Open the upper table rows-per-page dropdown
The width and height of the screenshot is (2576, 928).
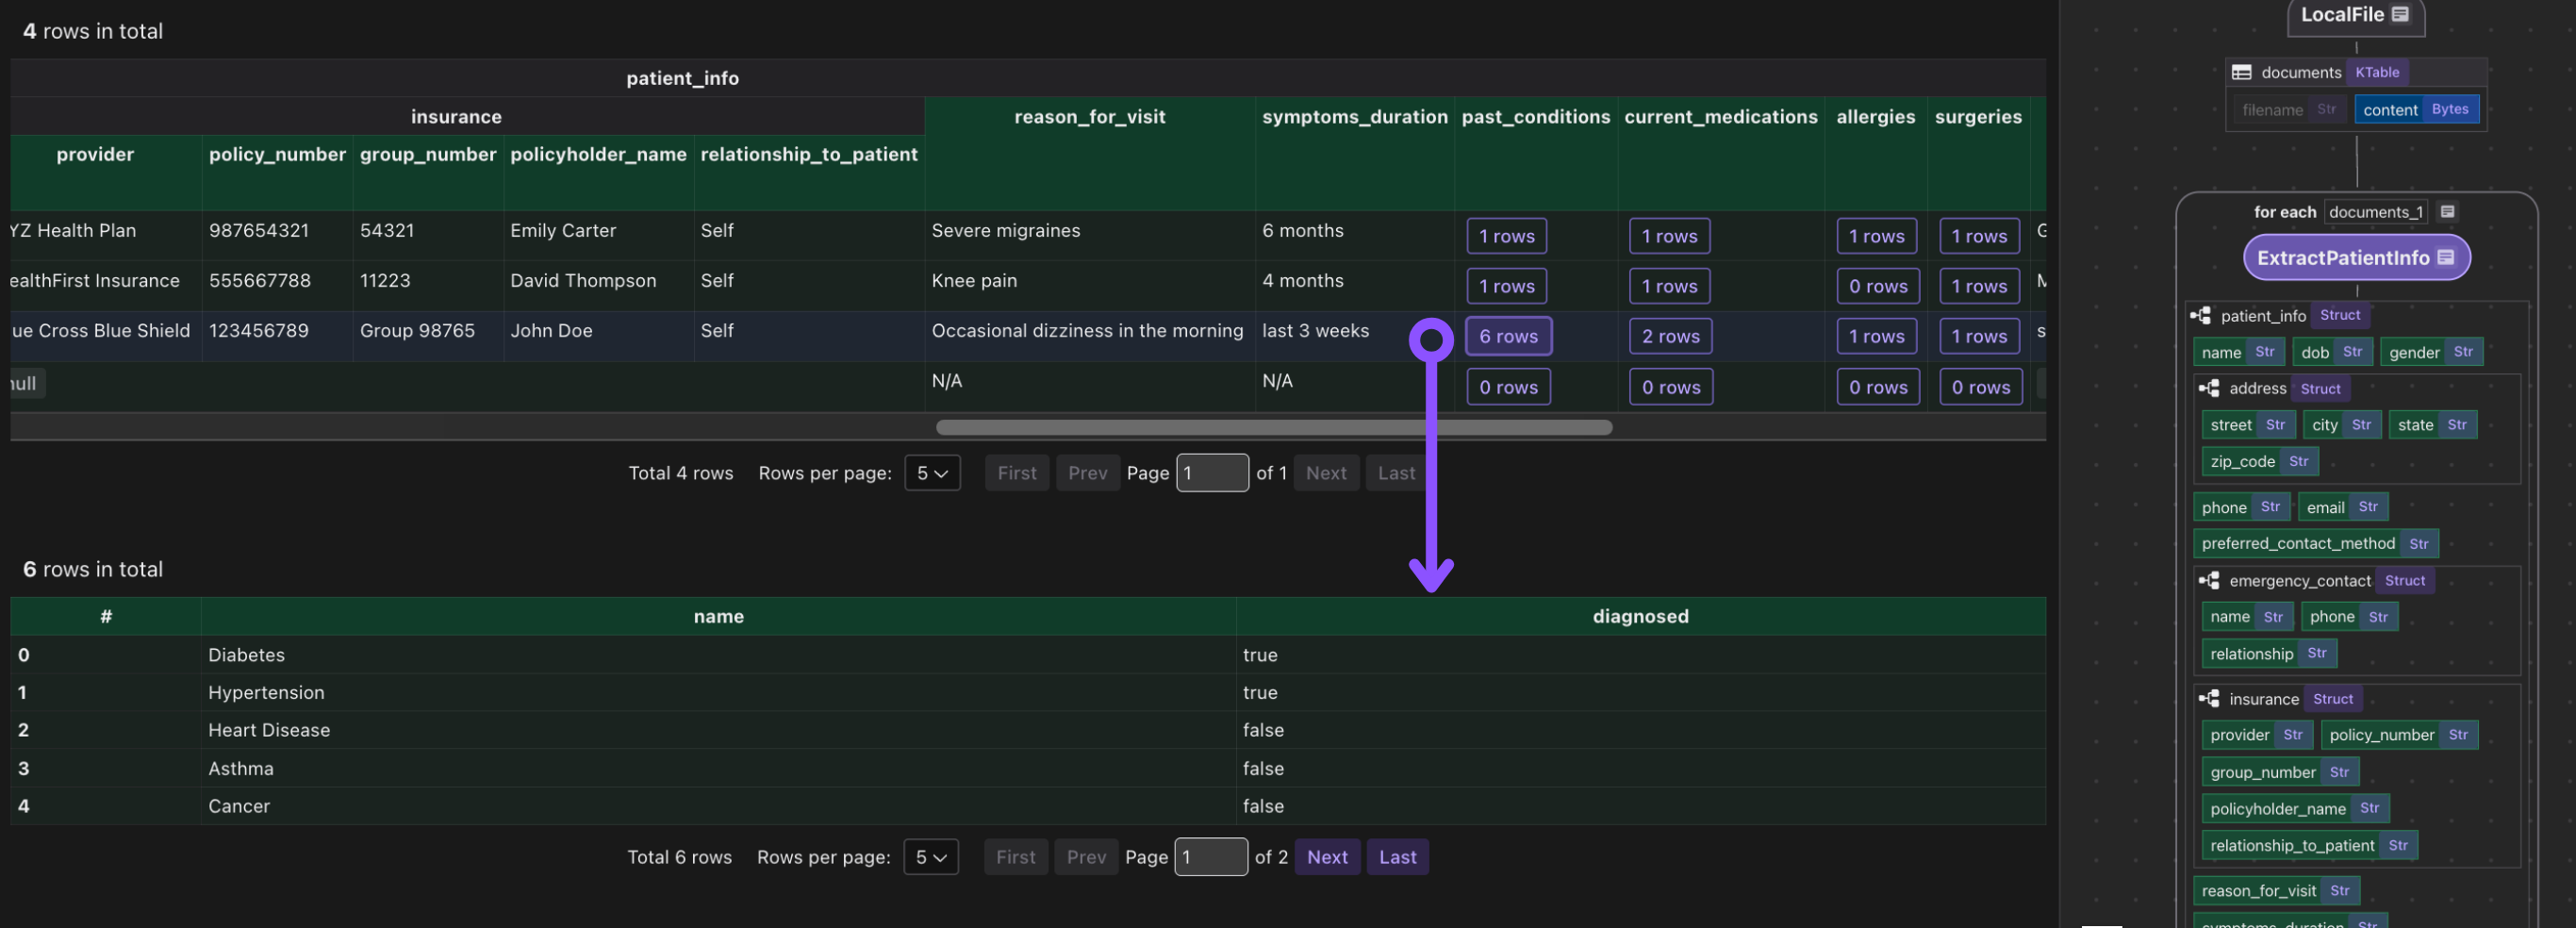932,473
